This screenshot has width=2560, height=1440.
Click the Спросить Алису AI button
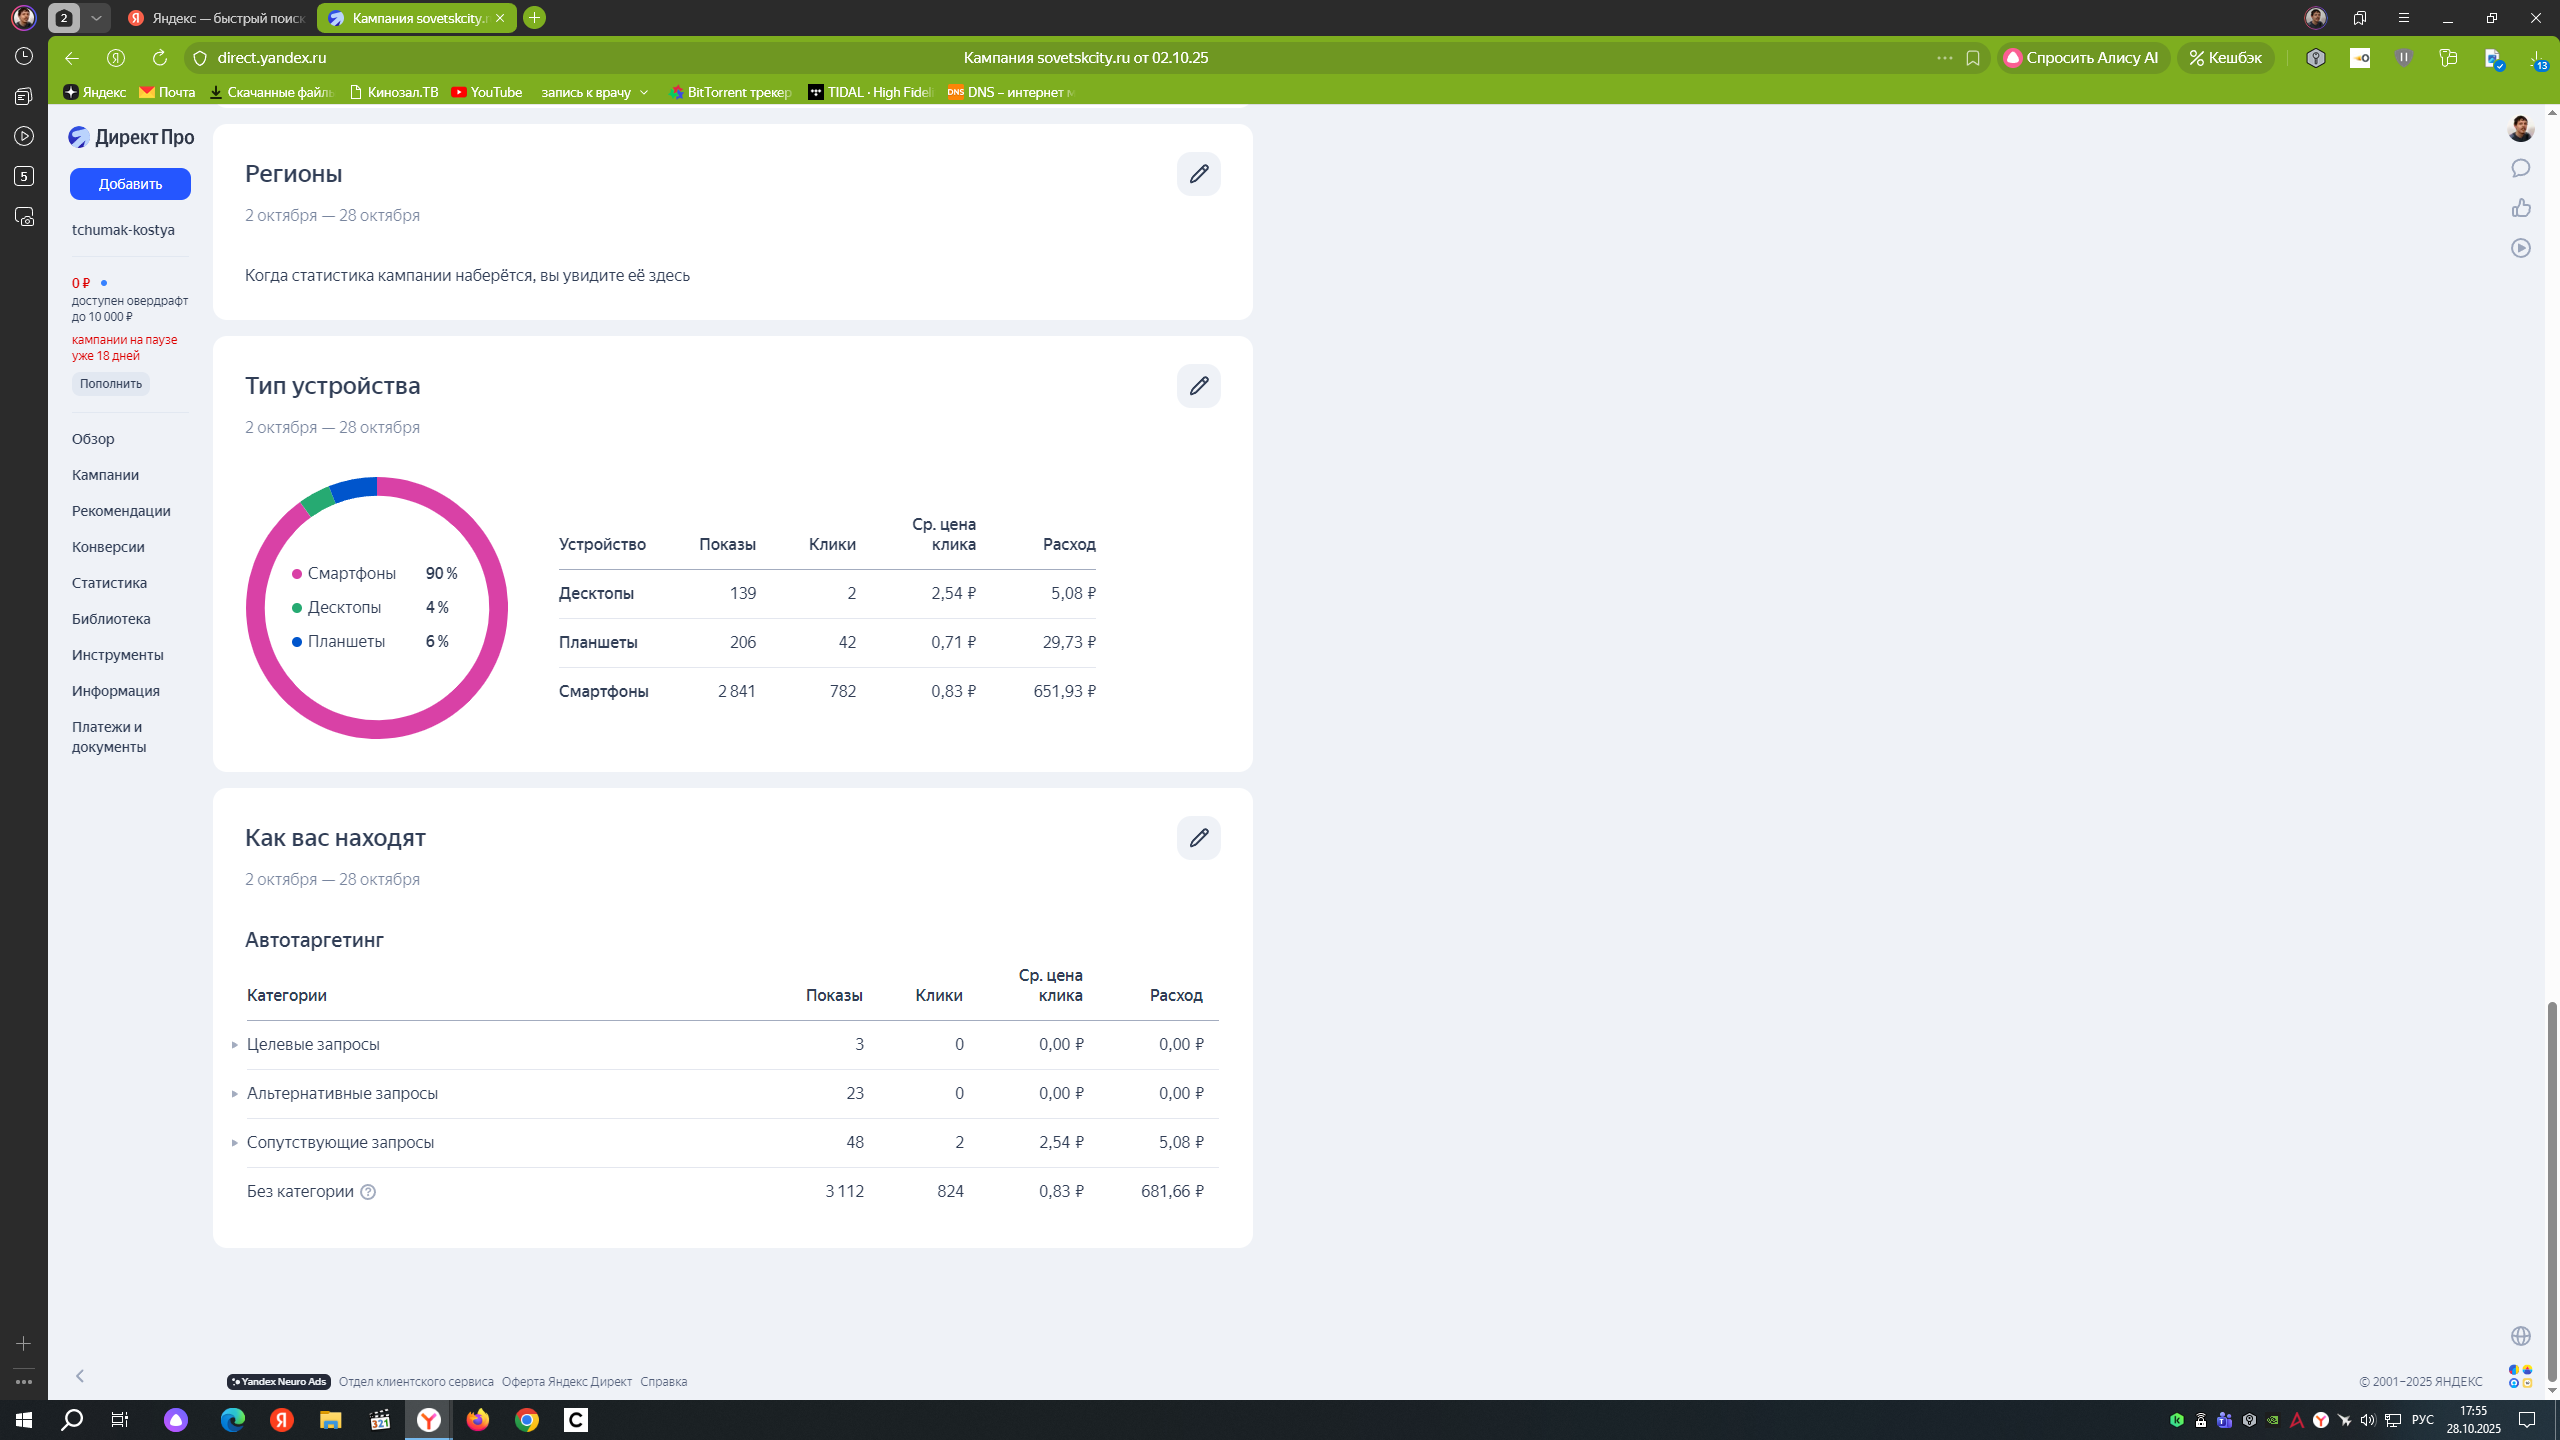pyautogui.click(x=2082, y=58)
